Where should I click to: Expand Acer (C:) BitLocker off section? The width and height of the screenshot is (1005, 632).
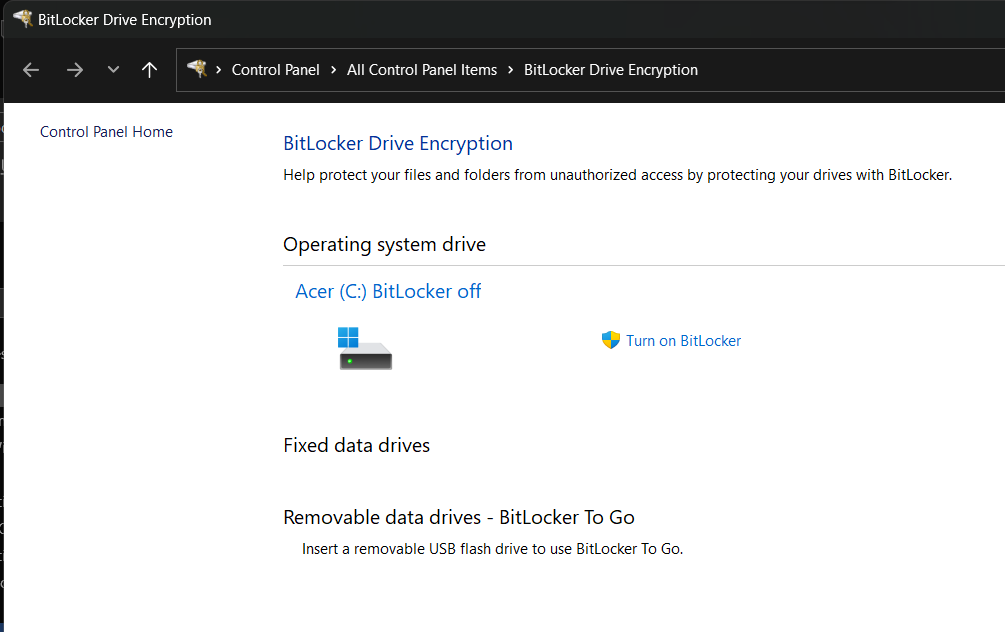(x=388, y=292)
